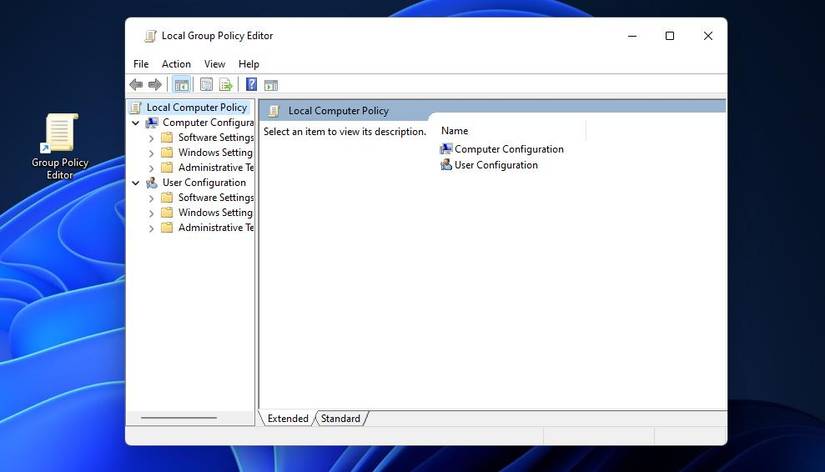Collapse the Computer Configuration tree node
Viewport: 825px width, 472px height.
point(136,123)
